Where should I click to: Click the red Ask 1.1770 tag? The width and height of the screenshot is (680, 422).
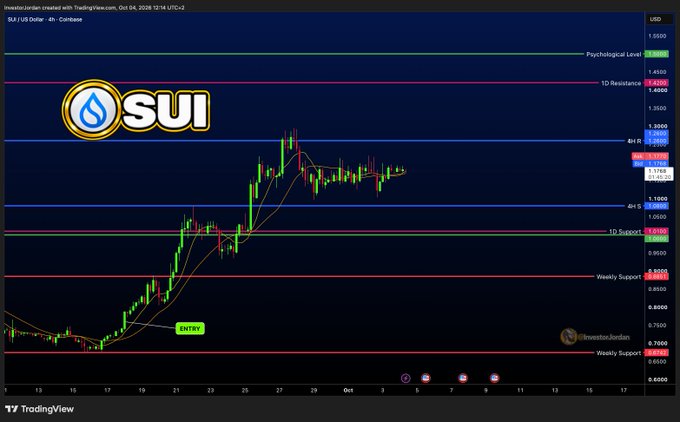[650, 156]
